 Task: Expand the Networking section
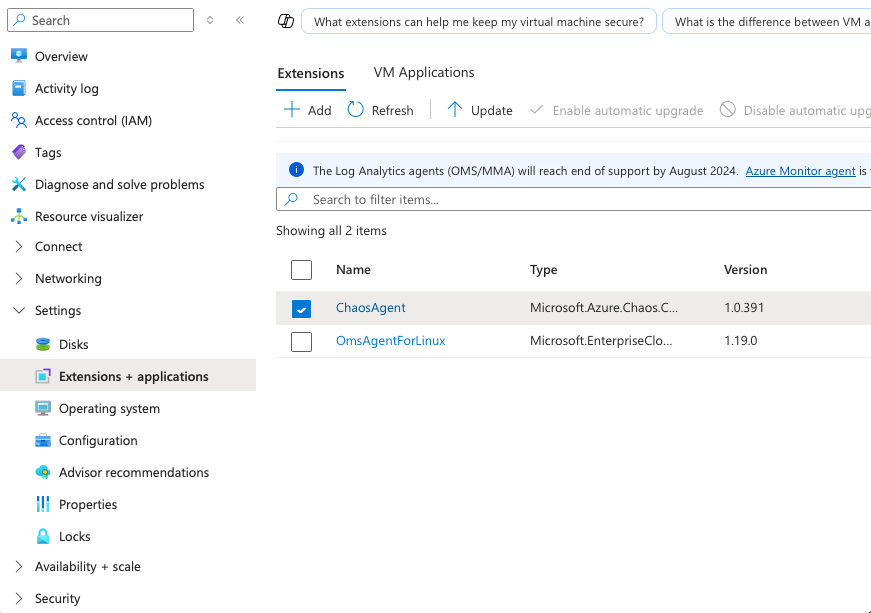[x=18, y=278]
